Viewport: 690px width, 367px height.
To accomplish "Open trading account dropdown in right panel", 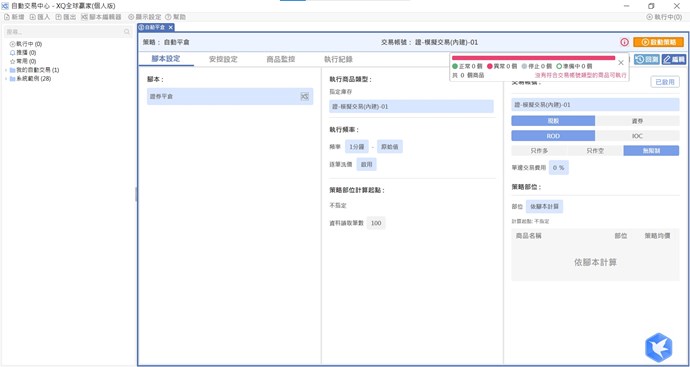I will [x=595, y=105].
